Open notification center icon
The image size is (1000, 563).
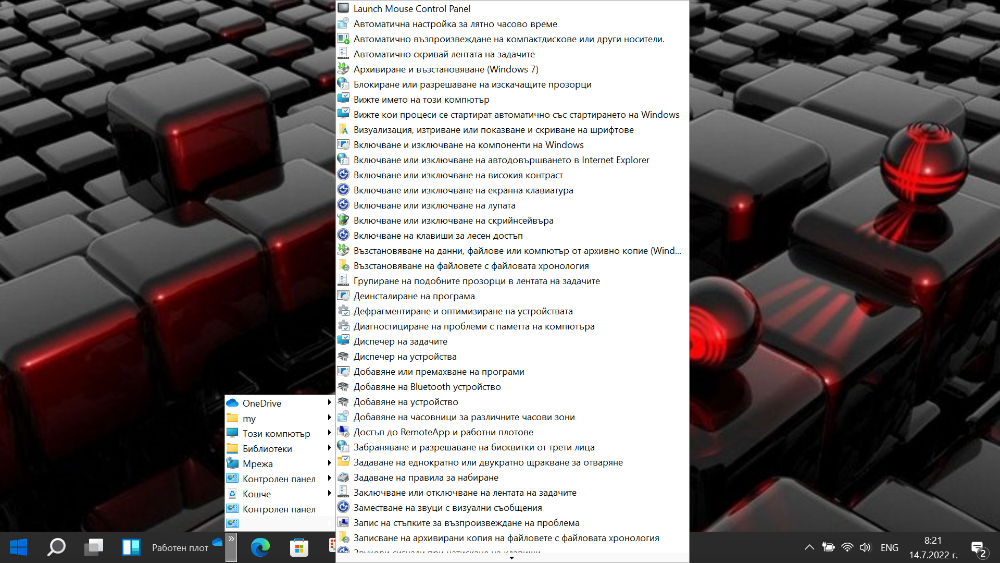(x=979, y=548)
